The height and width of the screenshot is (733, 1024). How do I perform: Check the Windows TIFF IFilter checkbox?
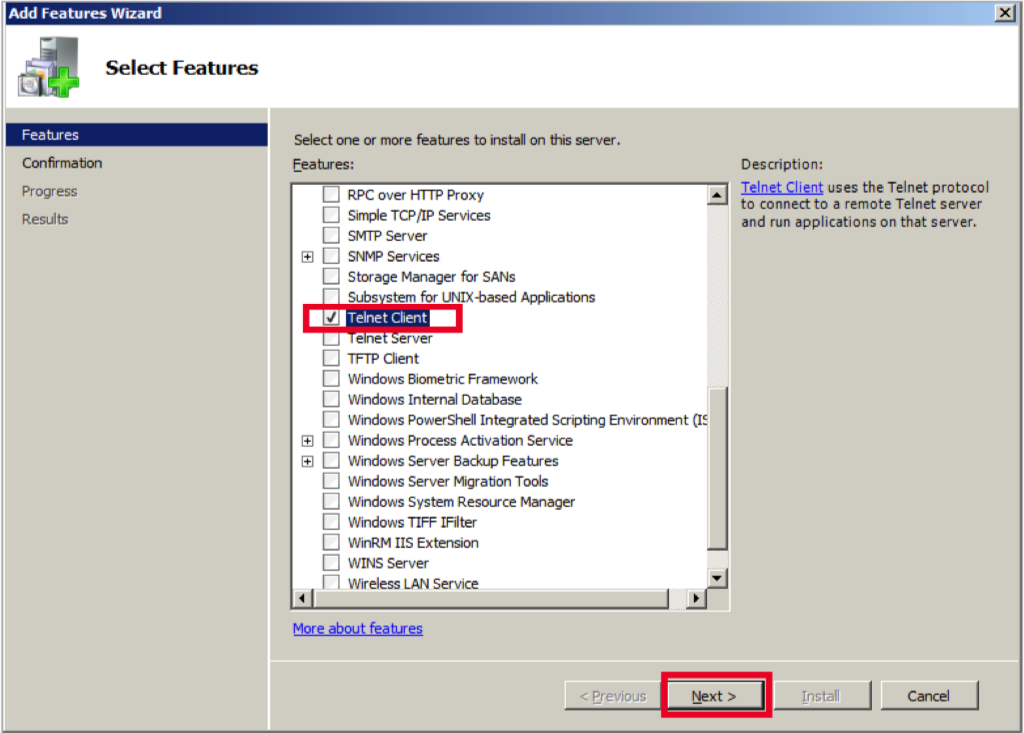tap(331, 522)
